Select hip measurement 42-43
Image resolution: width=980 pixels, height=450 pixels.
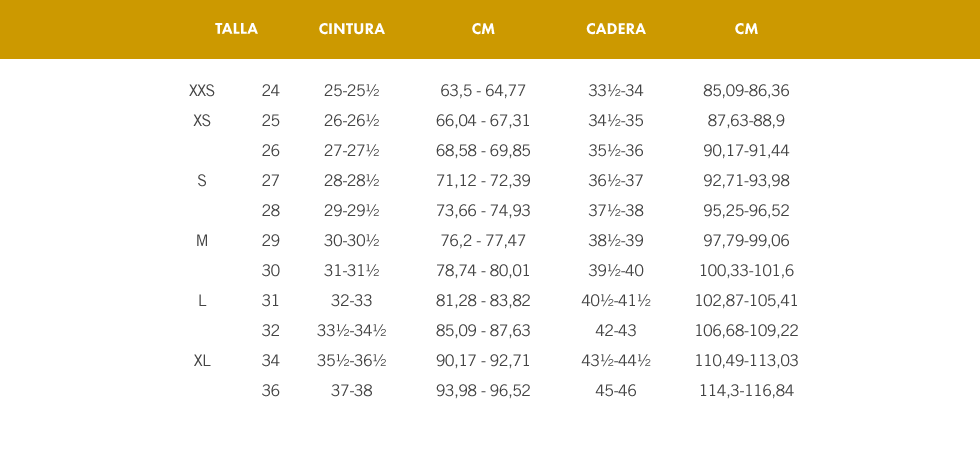point(616,331)
